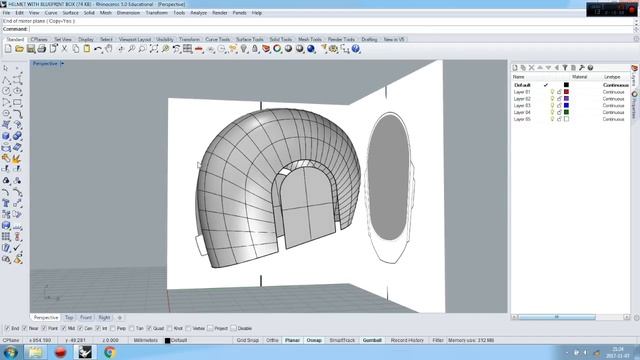Click the Undo arrow icon
The width and height of the screenshot is (640, 360).
tap(98, 49)
